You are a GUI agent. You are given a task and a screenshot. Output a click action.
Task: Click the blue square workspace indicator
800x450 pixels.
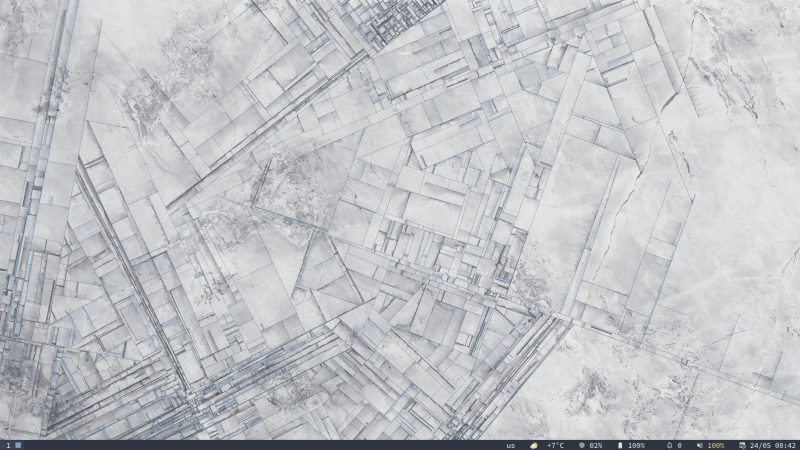point(18,445)
